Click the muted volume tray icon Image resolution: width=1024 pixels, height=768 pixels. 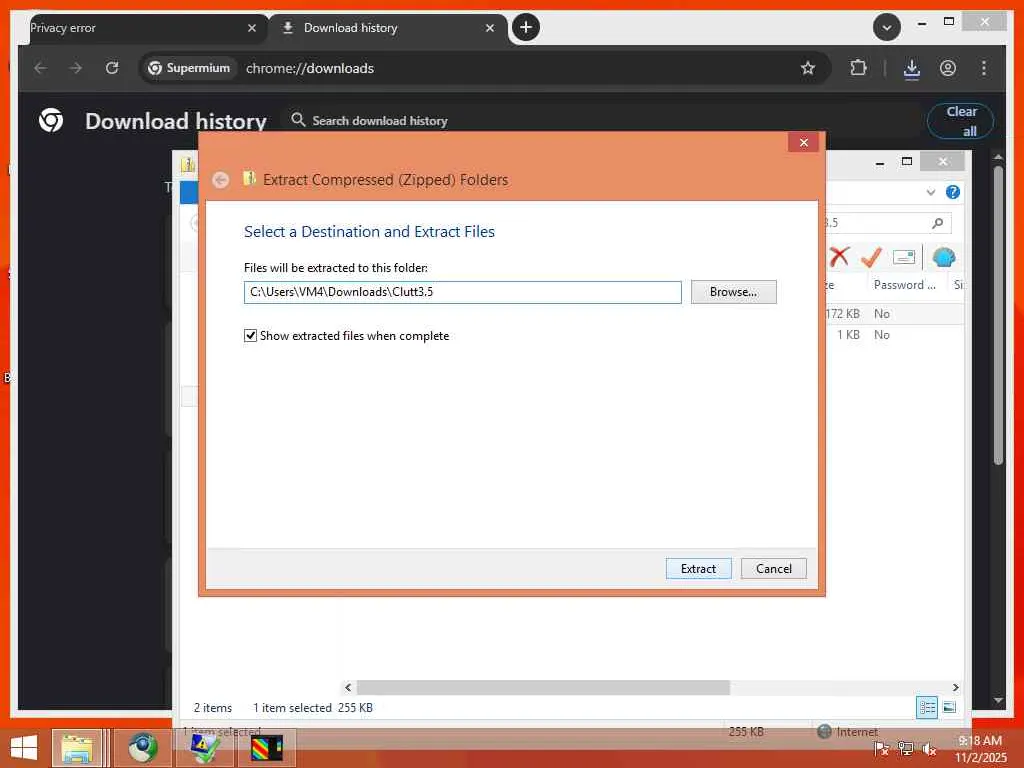click(929, 748)
